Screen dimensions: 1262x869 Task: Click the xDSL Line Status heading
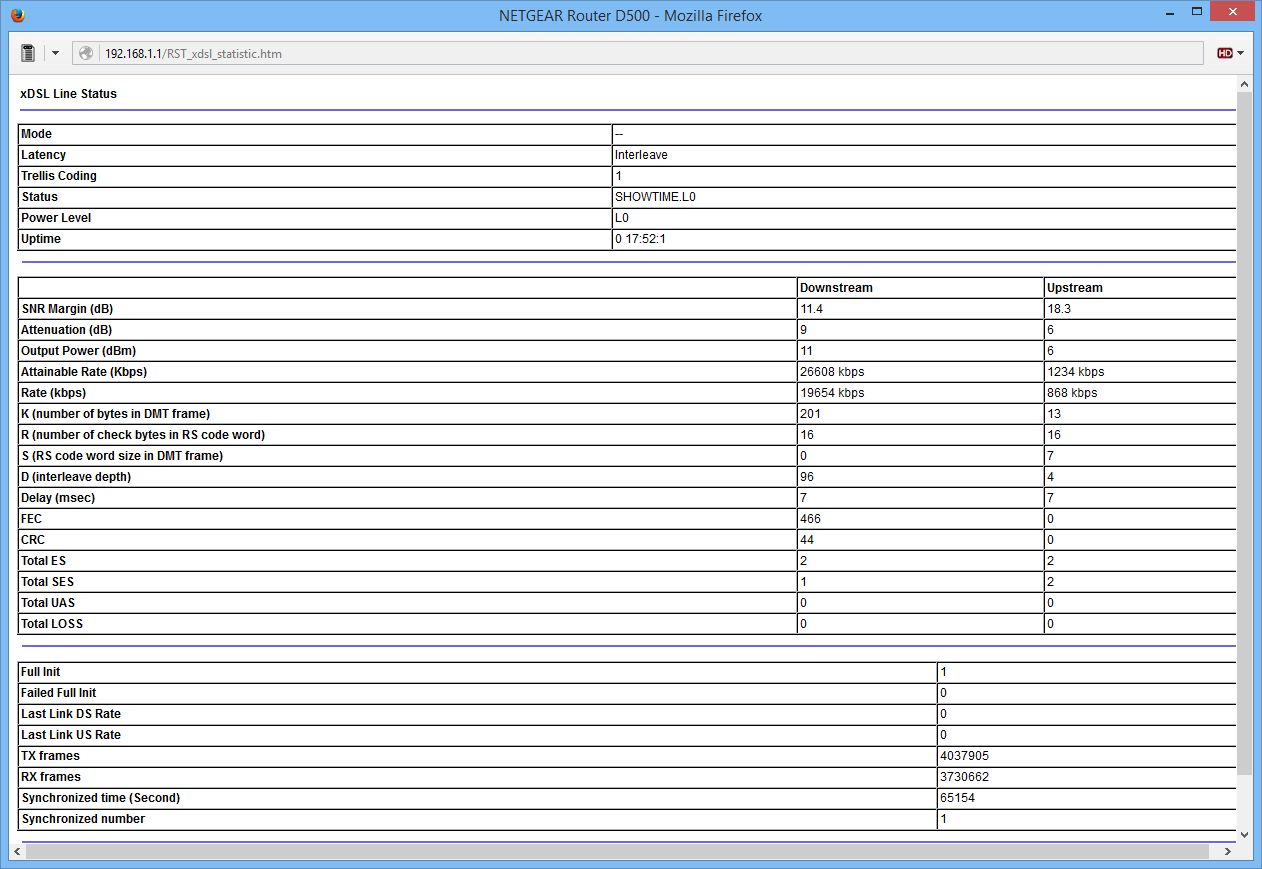pyautogui.click(x=69, y=94)
